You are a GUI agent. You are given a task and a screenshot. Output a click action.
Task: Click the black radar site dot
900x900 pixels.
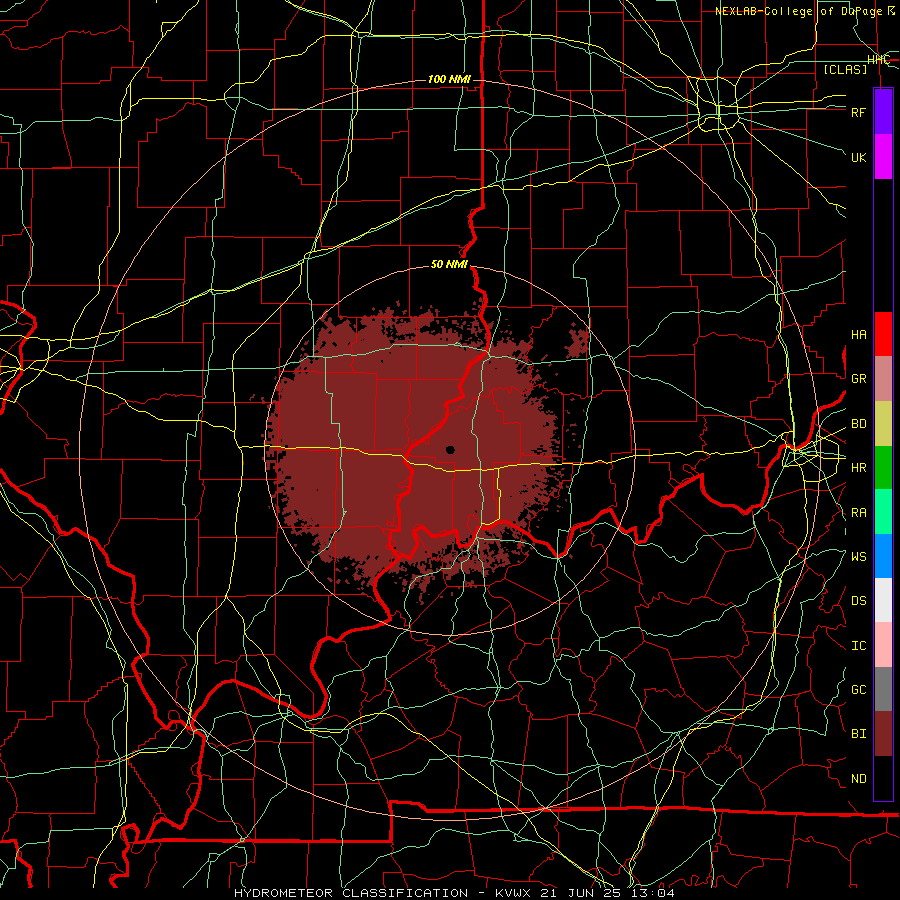pos(451,450)
